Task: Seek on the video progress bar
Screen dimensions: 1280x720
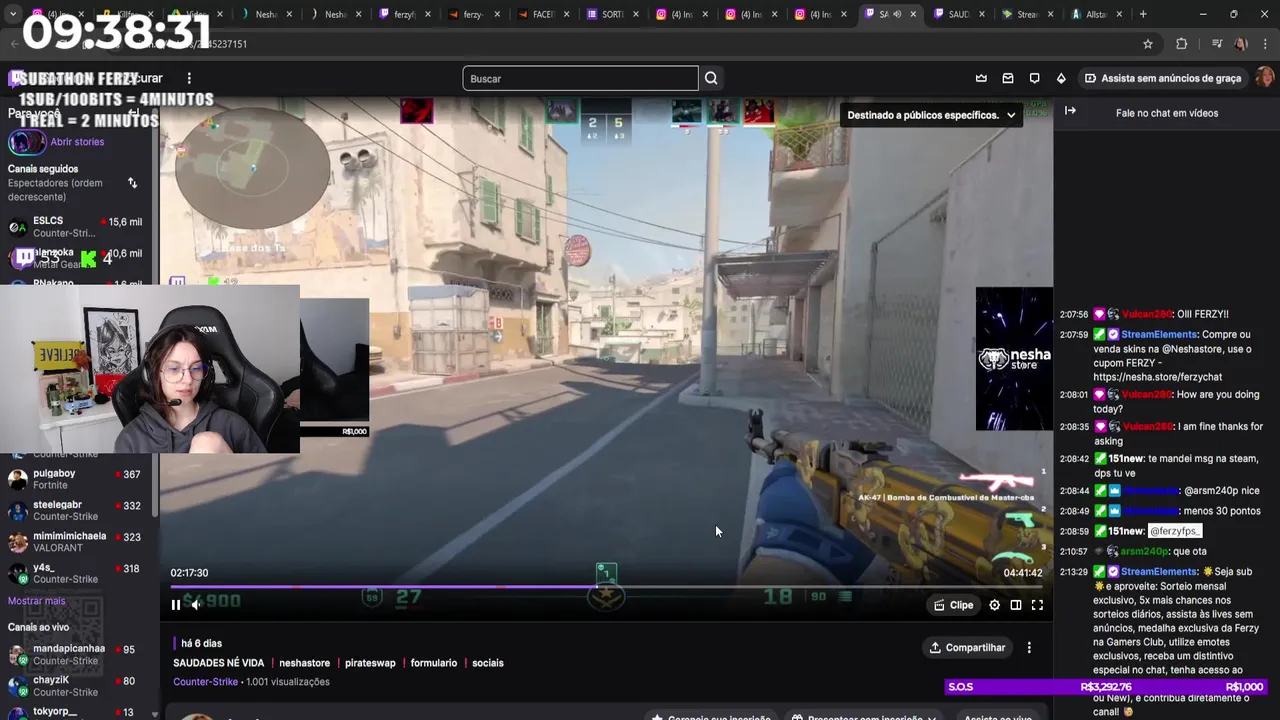Action: 606,587
